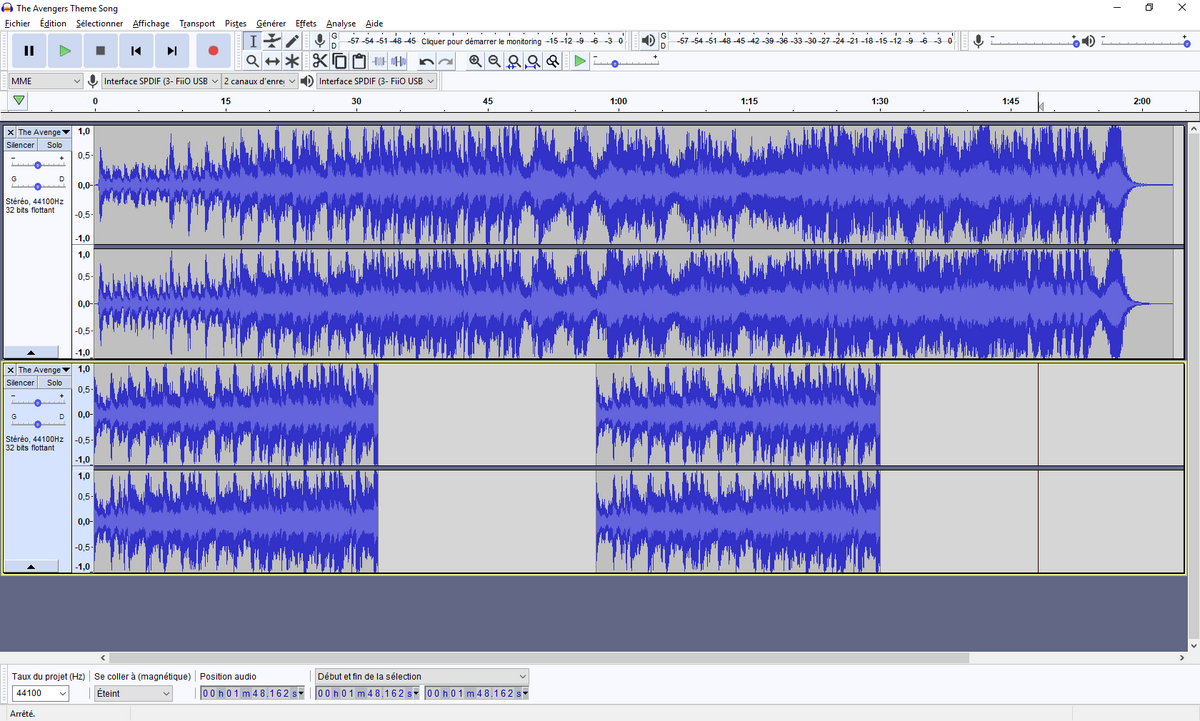
Task: Select the Time Shift tool
Action: (272, 61)
